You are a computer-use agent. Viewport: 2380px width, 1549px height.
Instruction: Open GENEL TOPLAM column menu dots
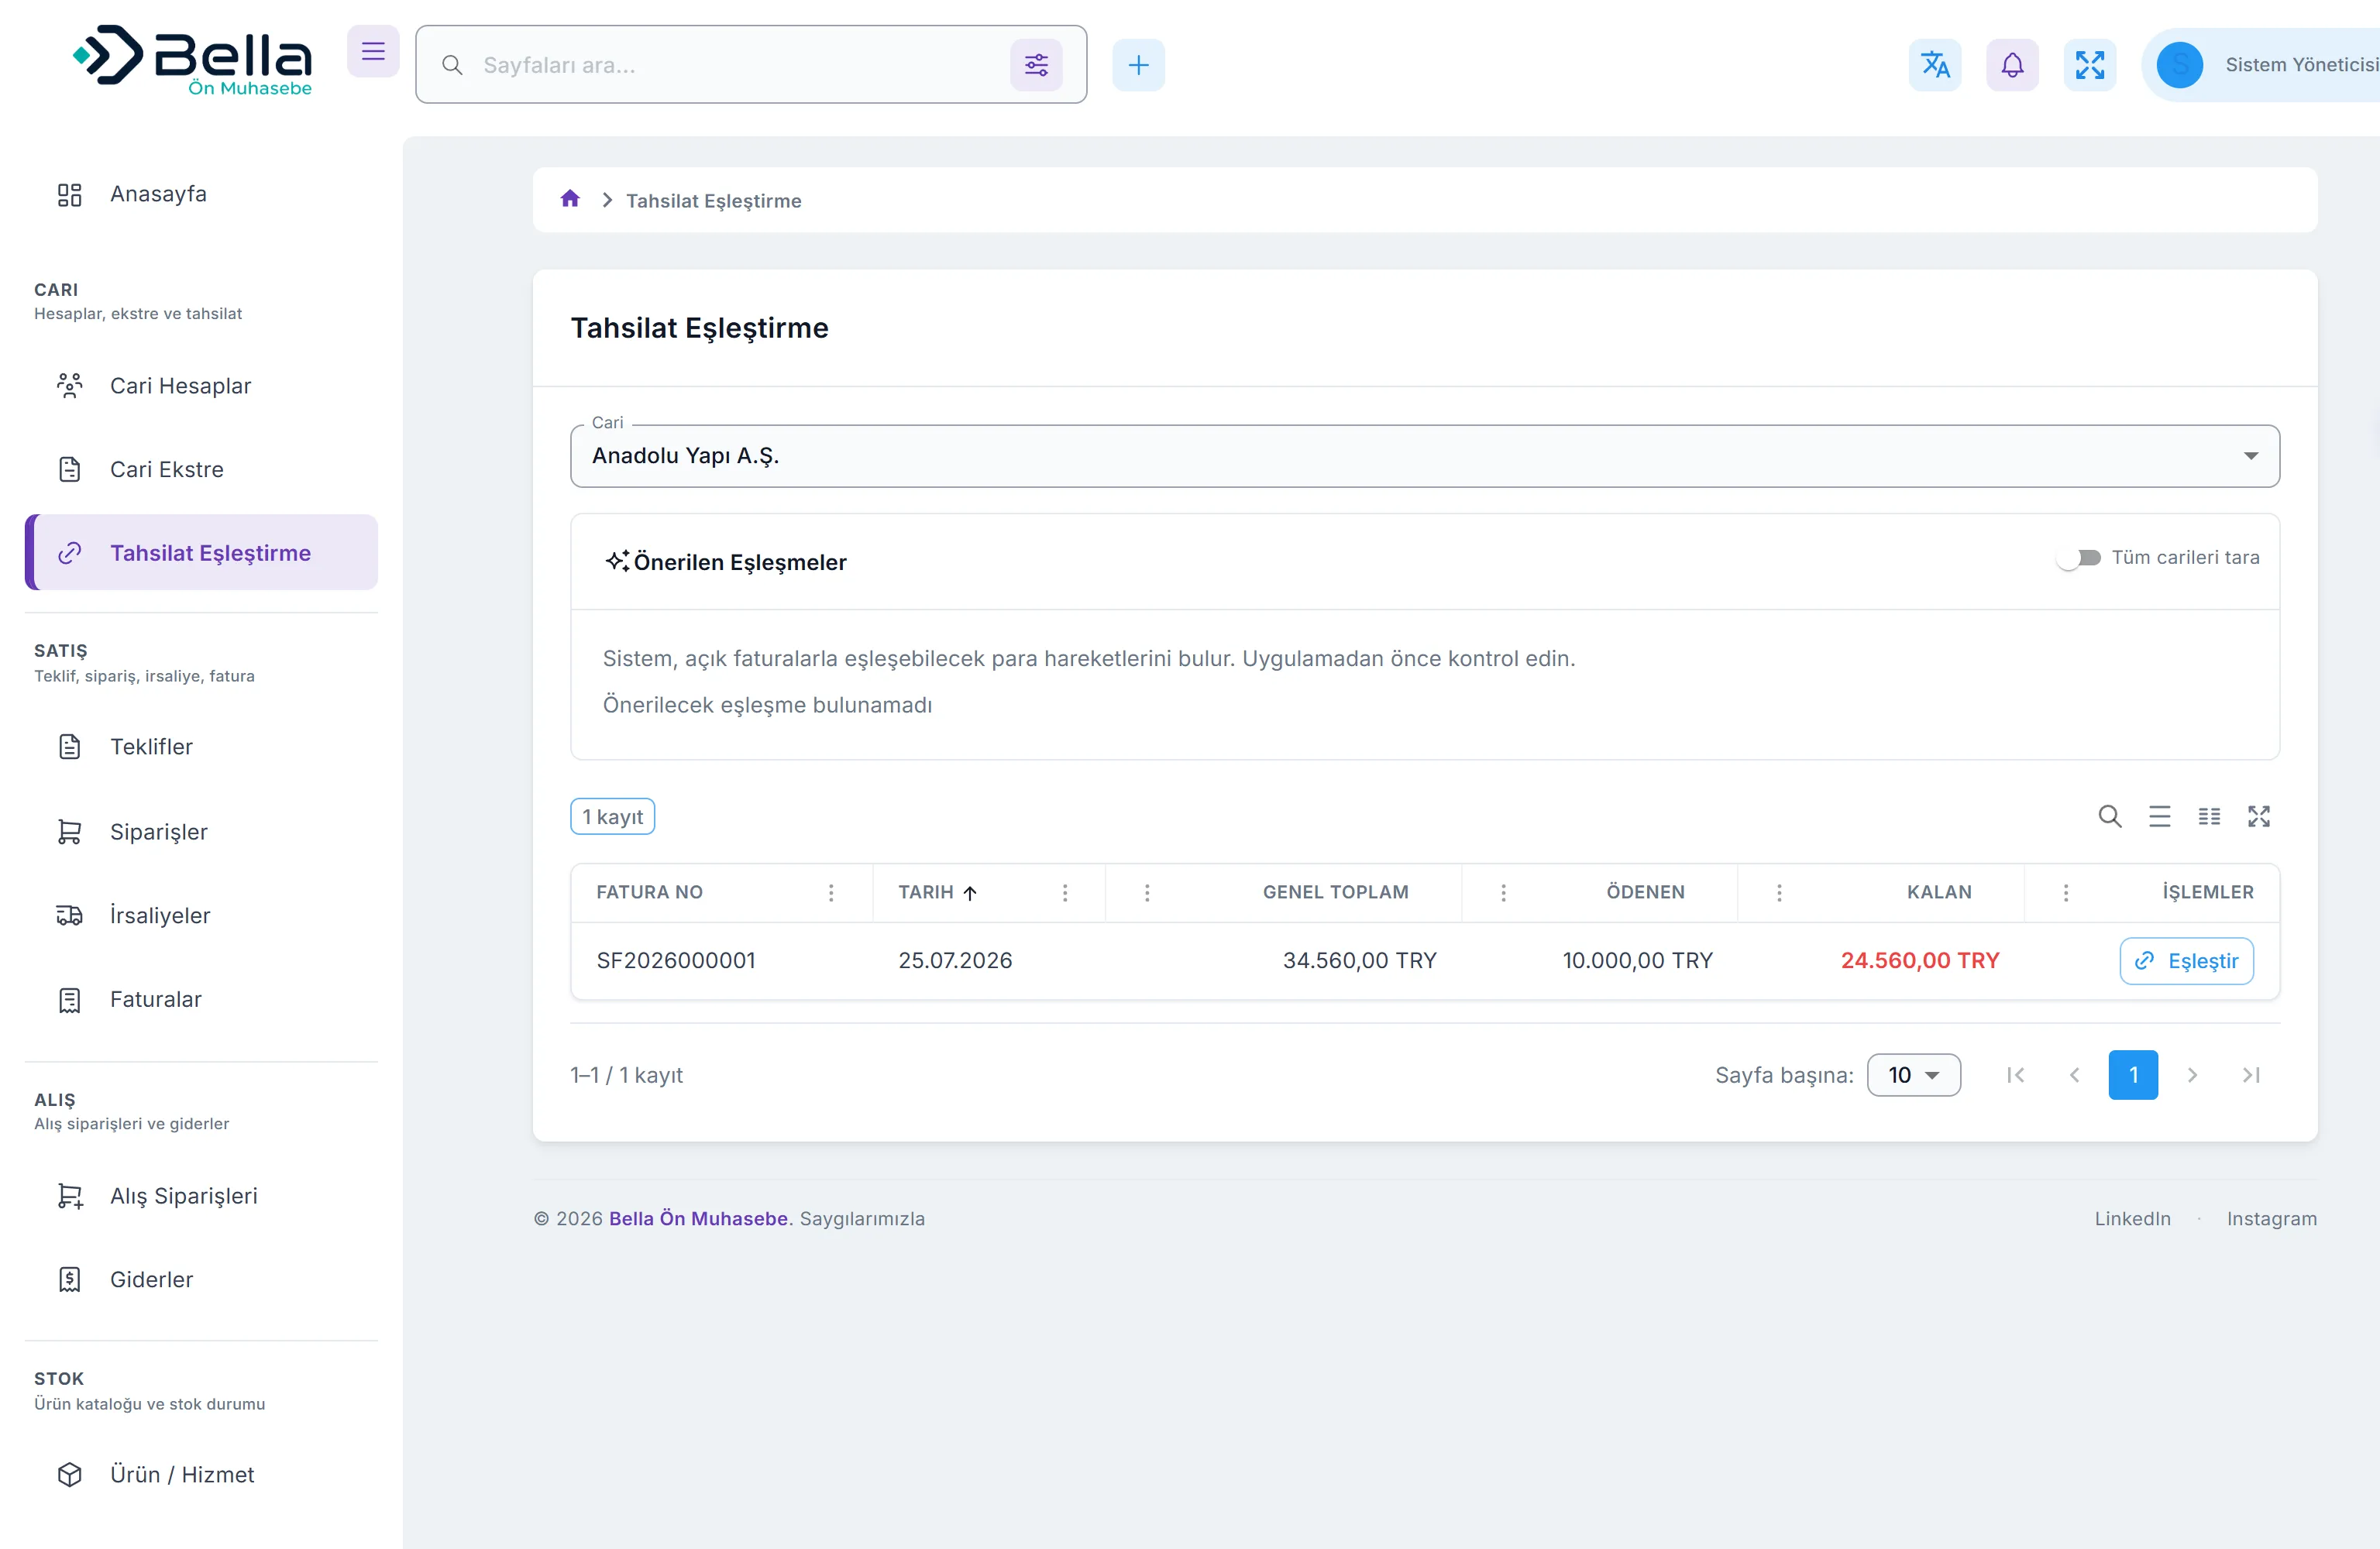pyautogui.click(x=1147, y=892)
